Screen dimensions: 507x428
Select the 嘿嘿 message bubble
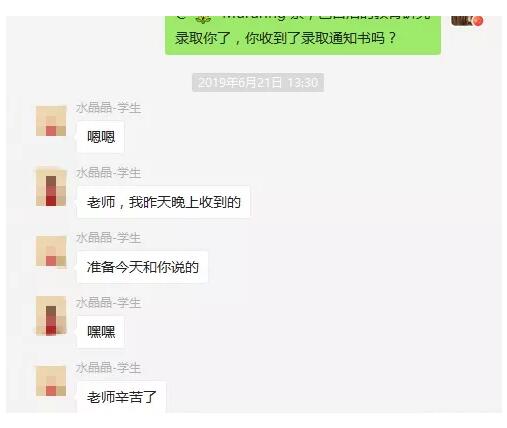click(x=101, y=332)
